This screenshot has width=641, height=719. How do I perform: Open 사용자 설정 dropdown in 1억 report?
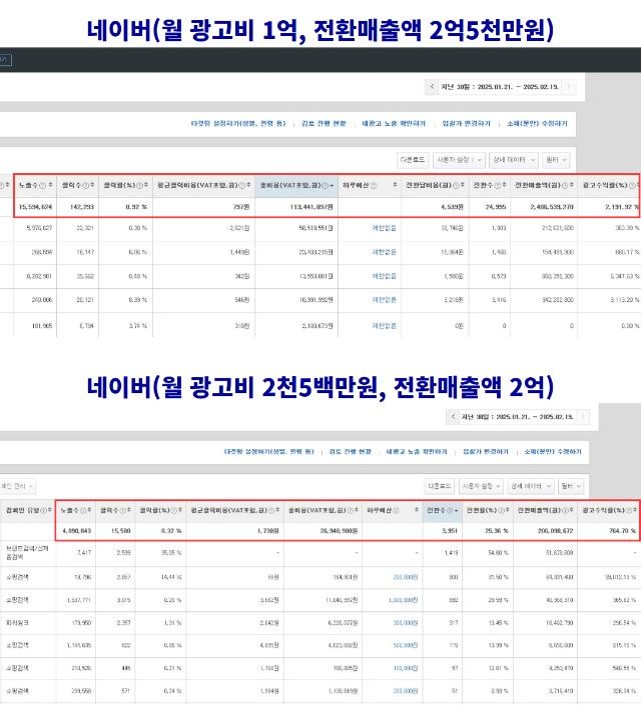pos(459,160)
